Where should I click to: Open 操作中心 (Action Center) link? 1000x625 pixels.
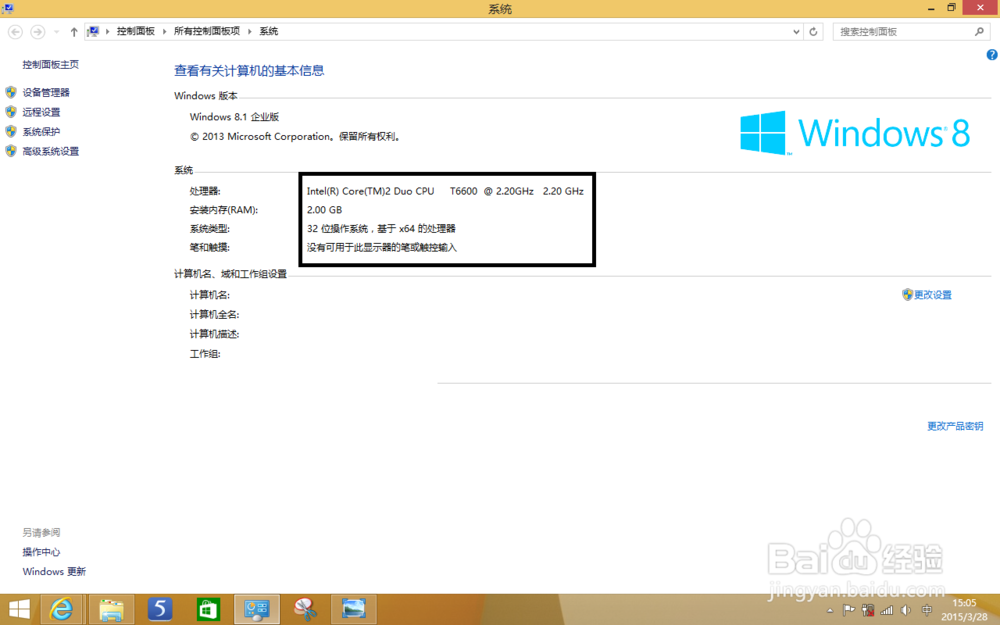pos(41,552)
